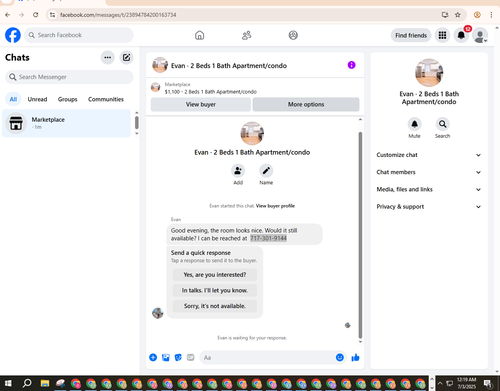500x391 pixels.
Task: Add people to the chat
Action: click(x=238, y=171)
